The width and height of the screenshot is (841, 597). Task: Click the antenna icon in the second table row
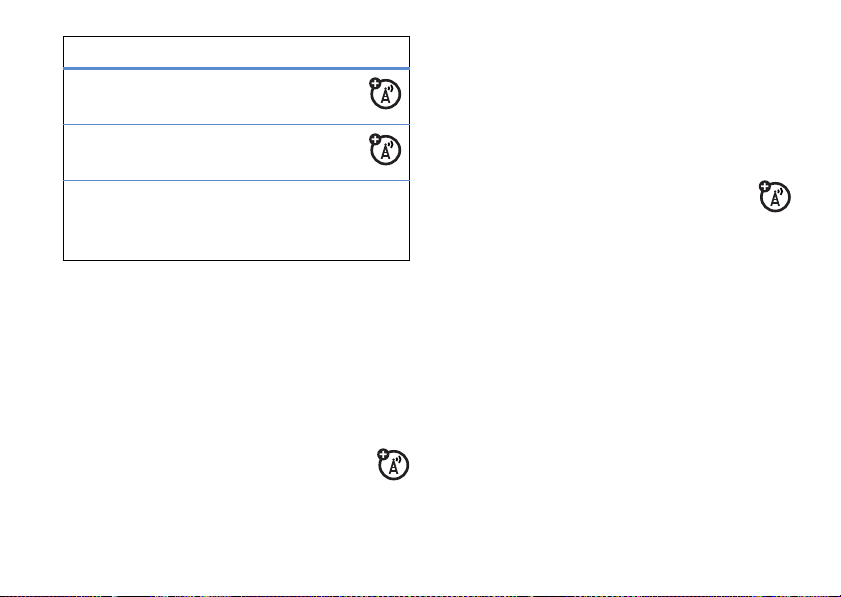(x=382, y=151)
